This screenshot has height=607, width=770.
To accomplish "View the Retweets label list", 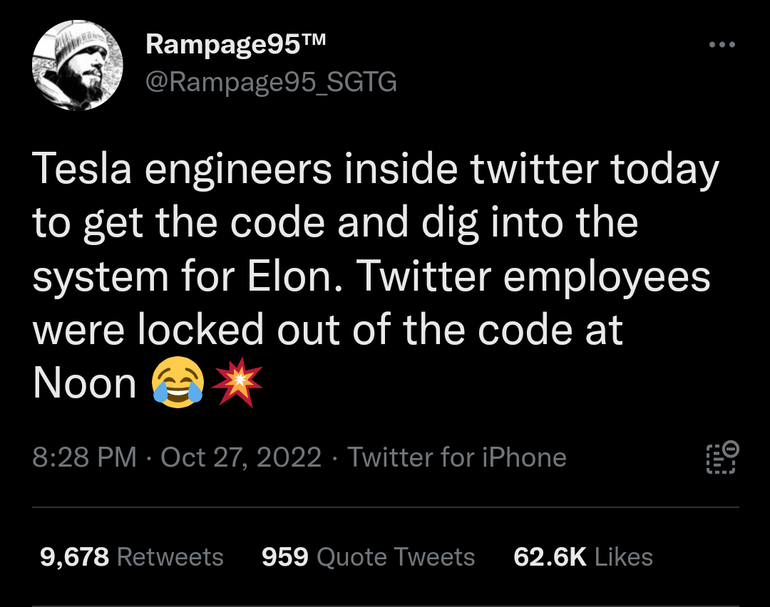I will (170, 557).
